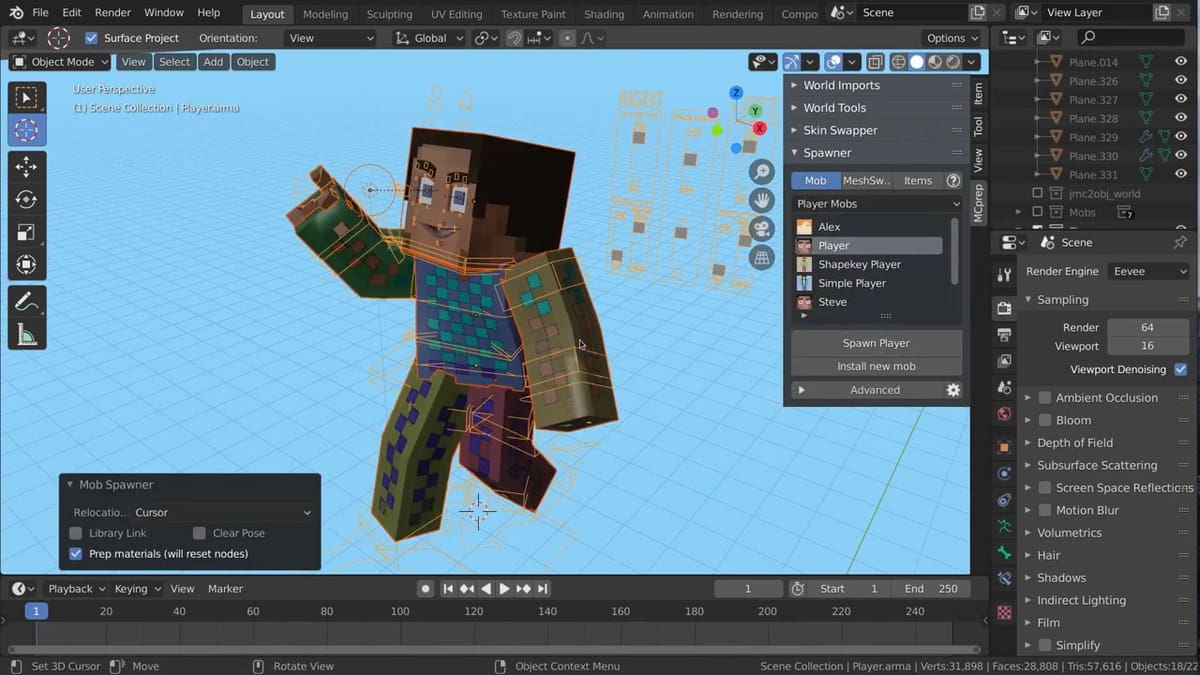Viewport: 1200px width, 675px height.
Task: Select the Move tool
Action: pos(26,167)
